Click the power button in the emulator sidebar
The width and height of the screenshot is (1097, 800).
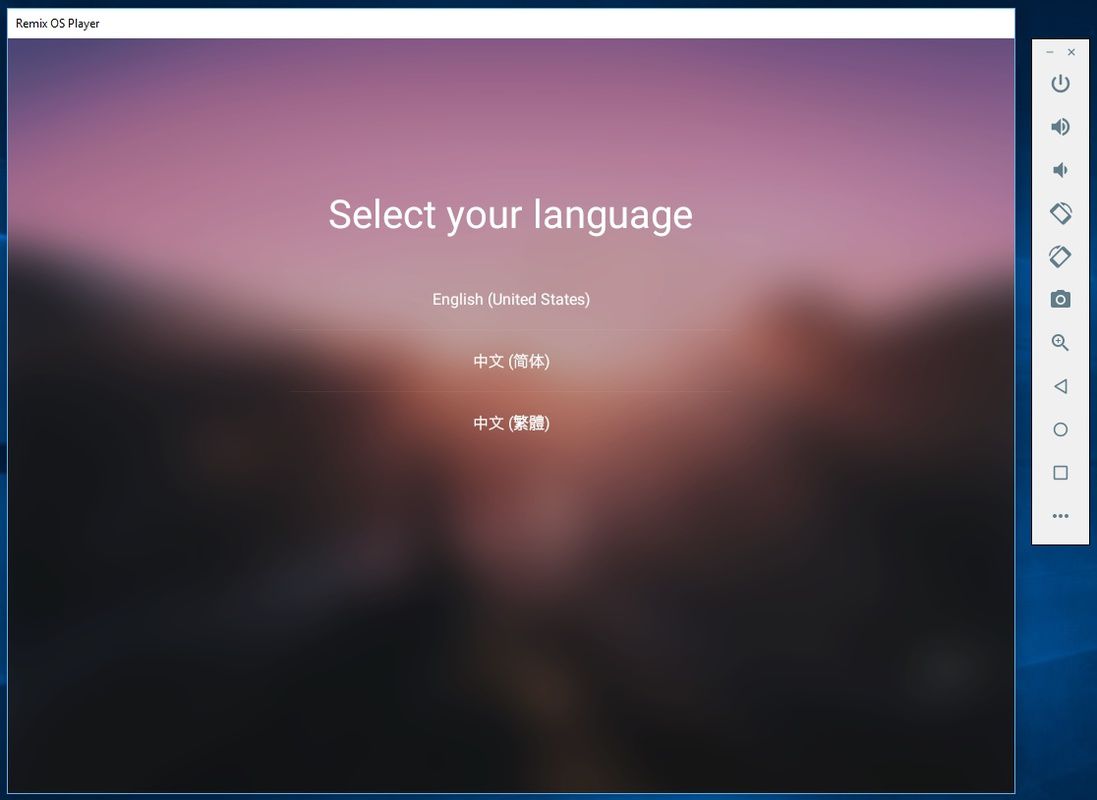[x=1060, y=83]
